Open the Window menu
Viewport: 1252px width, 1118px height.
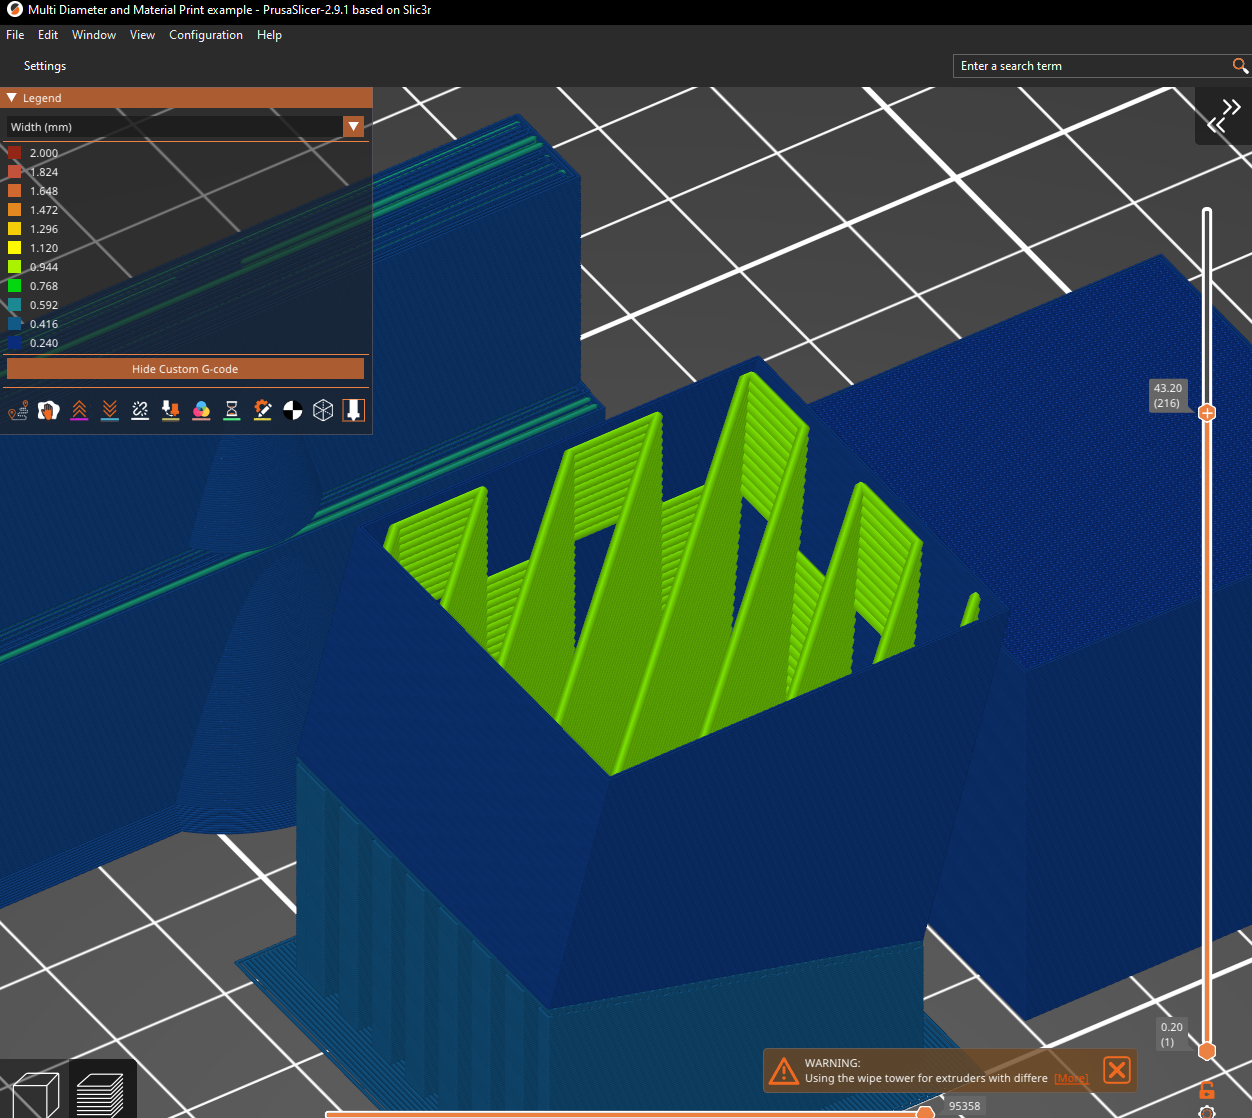(x=94, y=35)
